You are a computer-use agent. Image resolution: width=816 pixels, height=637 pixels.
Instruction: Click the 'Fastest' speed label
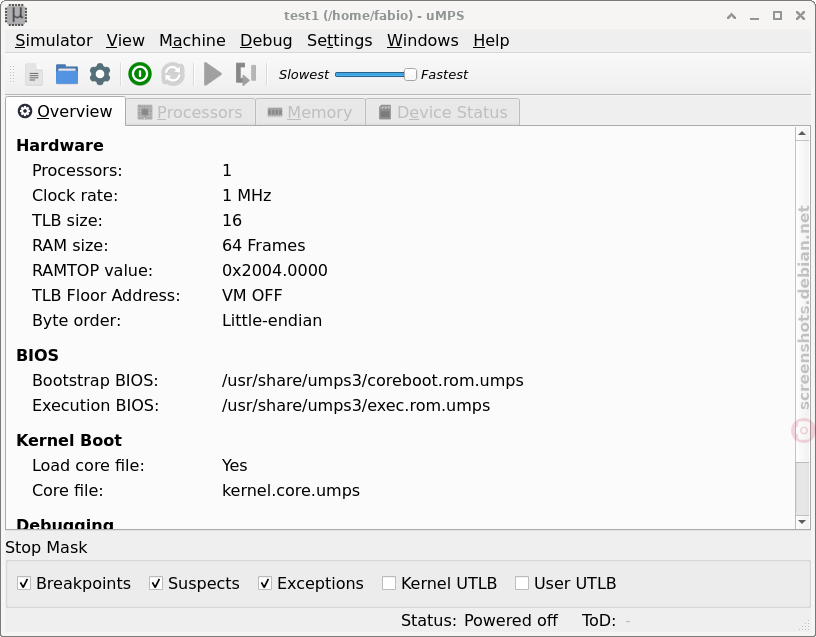click(444, 74)
